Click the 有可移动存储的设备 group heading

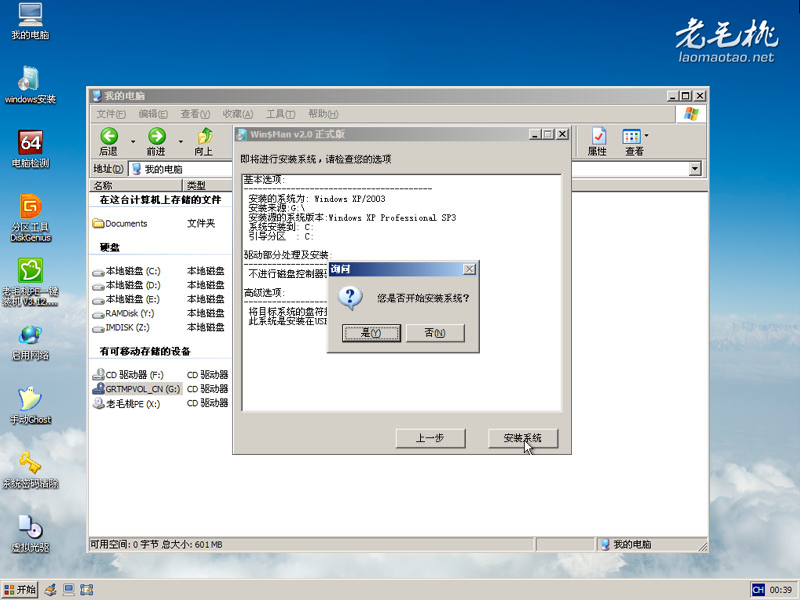coord(145,352)
